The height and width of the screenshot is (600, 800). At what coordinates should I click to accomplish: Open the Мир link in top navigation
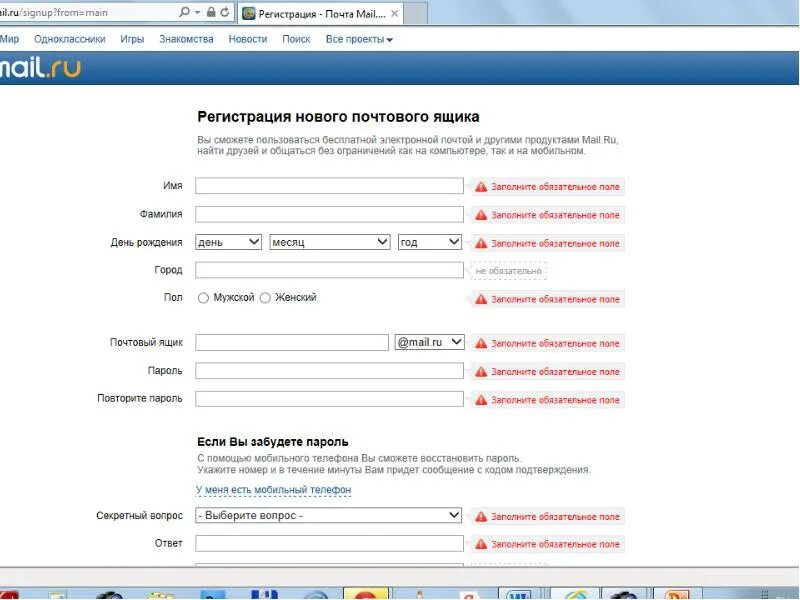9,39
